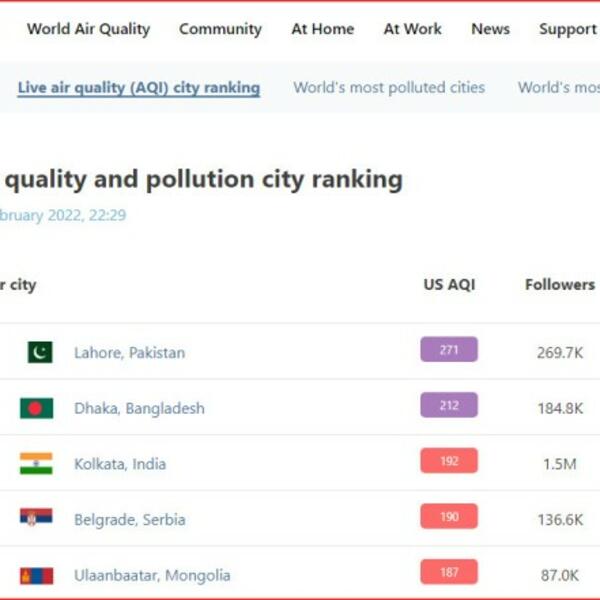
Task: Open the Support menu
Action: pos(567,29)
